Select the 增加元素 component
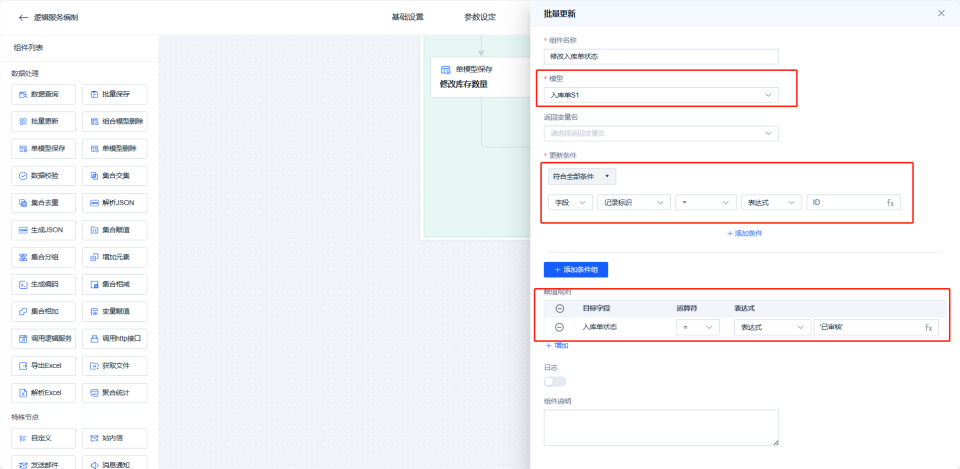Screen dimensions: 960x469 [x=114, y=257]
